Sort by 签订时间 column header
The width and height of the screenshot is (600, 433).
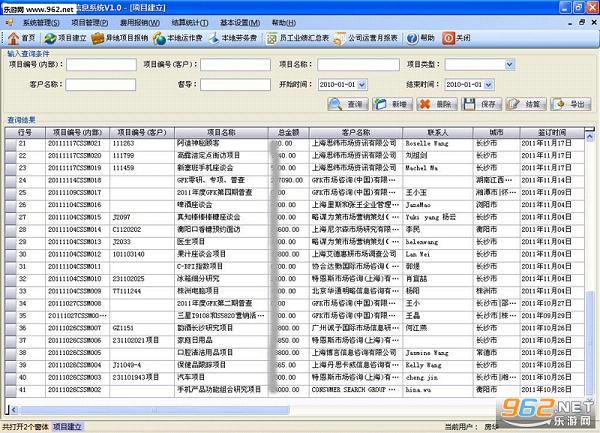pos(552,133)
